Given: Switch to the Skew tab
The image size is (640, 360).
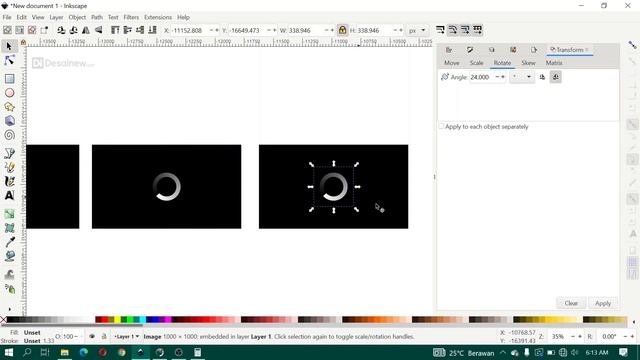Looking at the screenshot, I should tap(528, 63).
